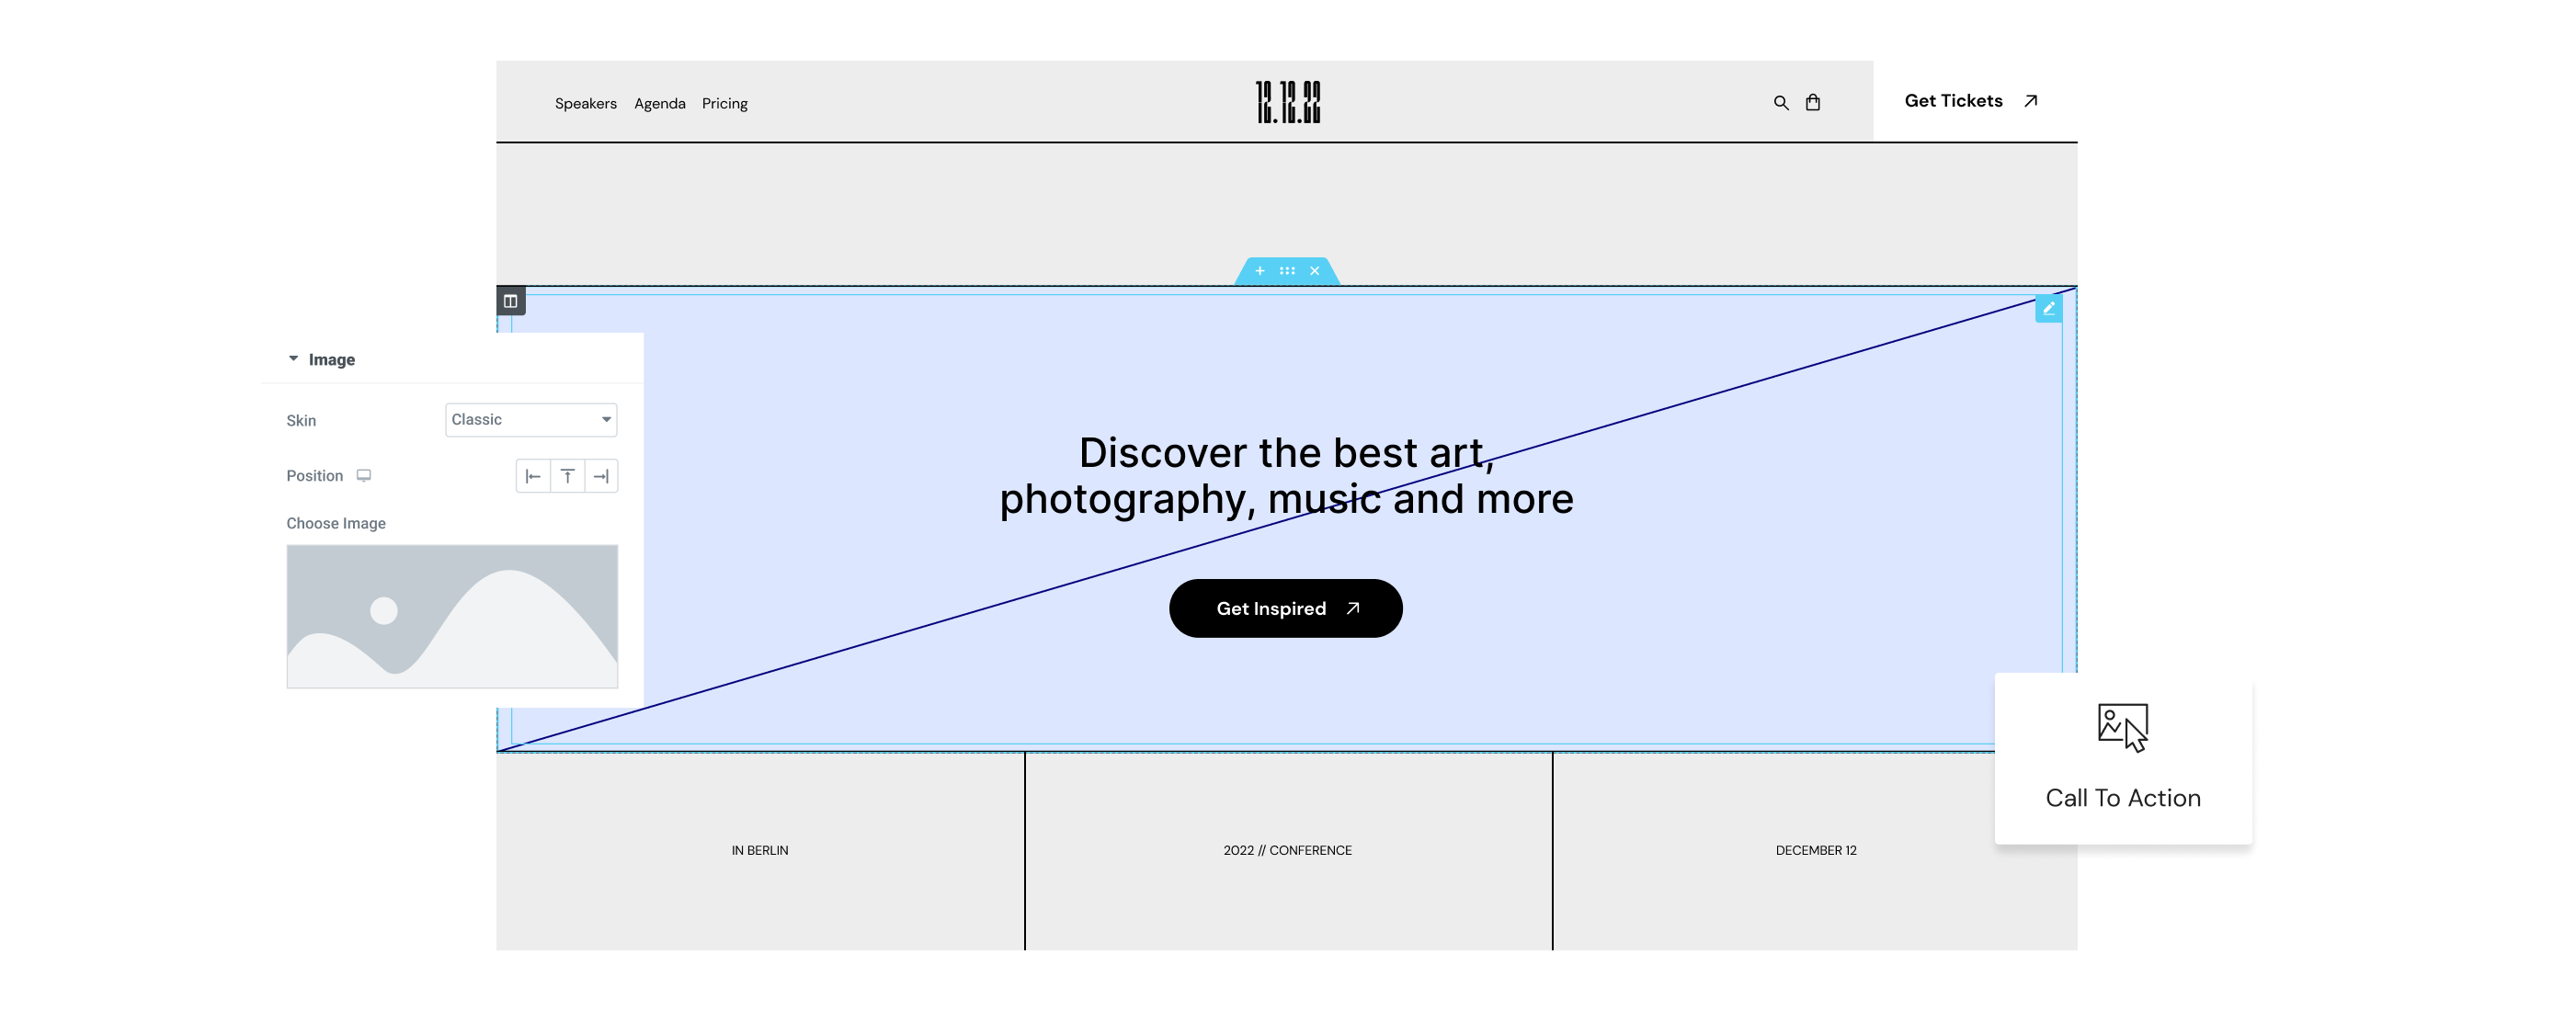
Task: Click the block drag-move handle
Action: pyautogui.click(x=1286, y=269)
